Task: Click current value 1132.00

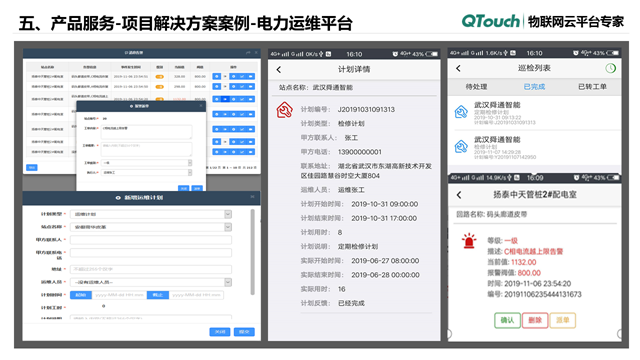Action: tap(524, 262)
